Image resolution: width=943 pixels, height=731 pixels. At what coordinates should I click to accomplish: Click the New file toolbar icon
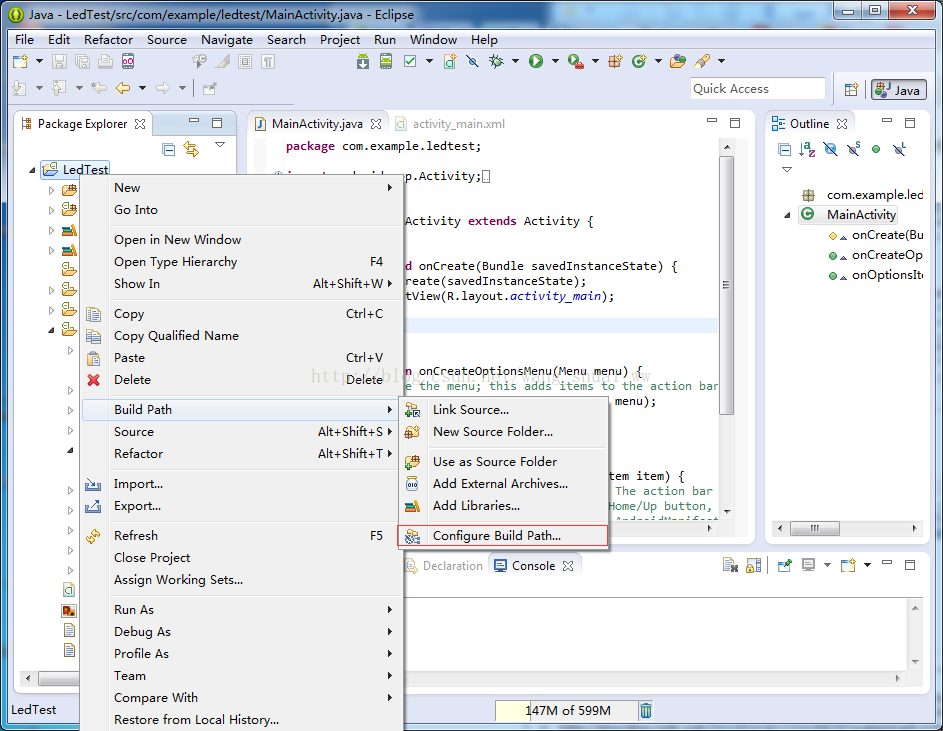[x=20, y=61]
